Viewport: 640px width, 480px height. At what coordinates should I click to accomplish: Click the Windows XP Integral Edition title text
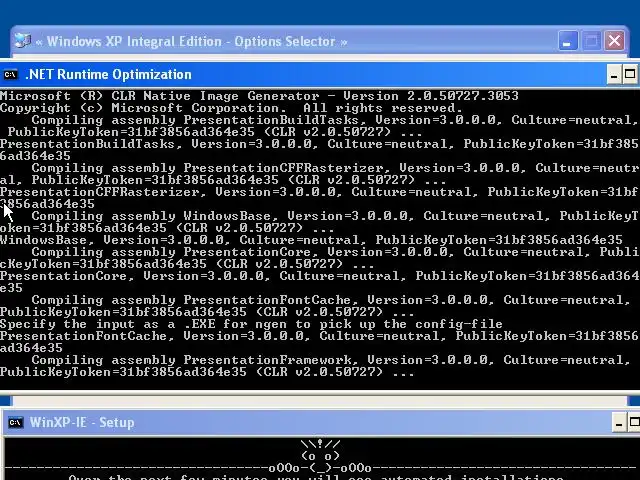click(x=191, y=41)
